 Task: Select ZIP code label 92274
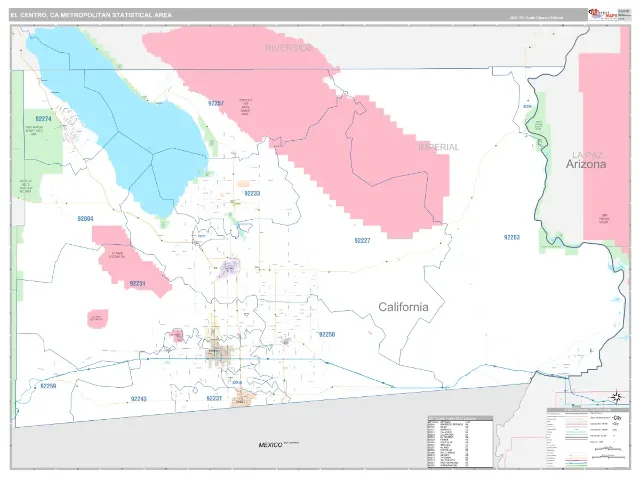[43, 119]
